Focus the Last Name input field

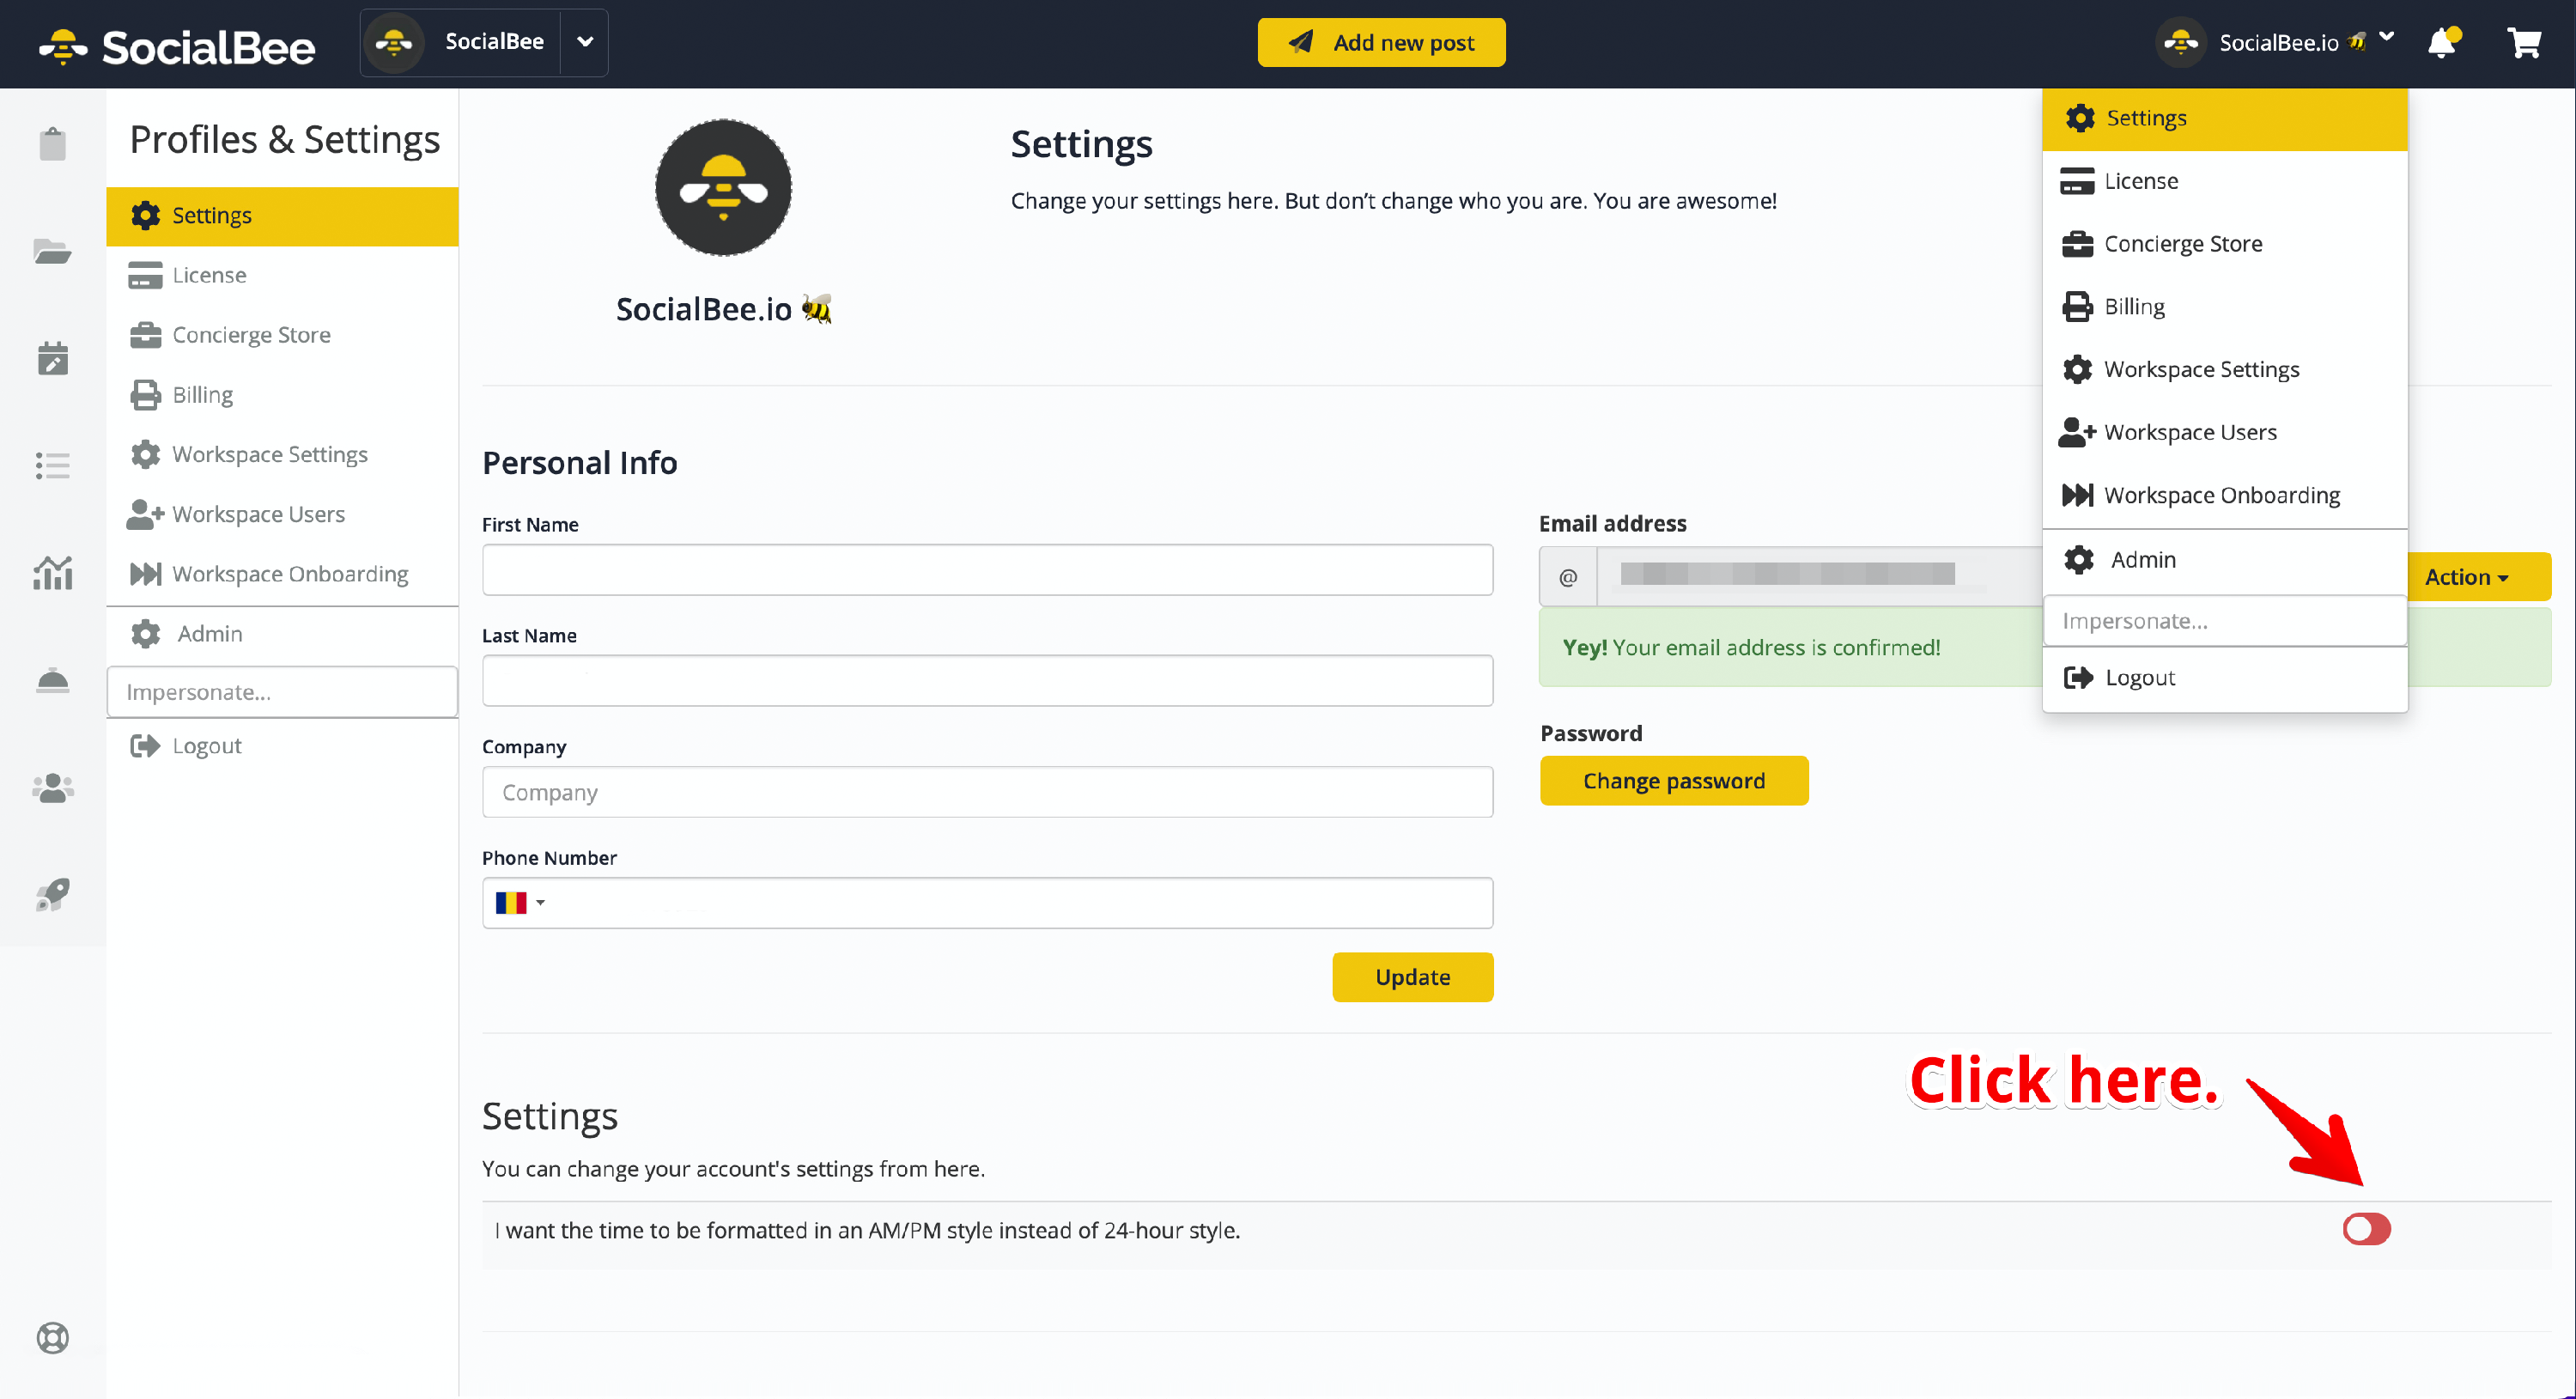coord(987,681)
